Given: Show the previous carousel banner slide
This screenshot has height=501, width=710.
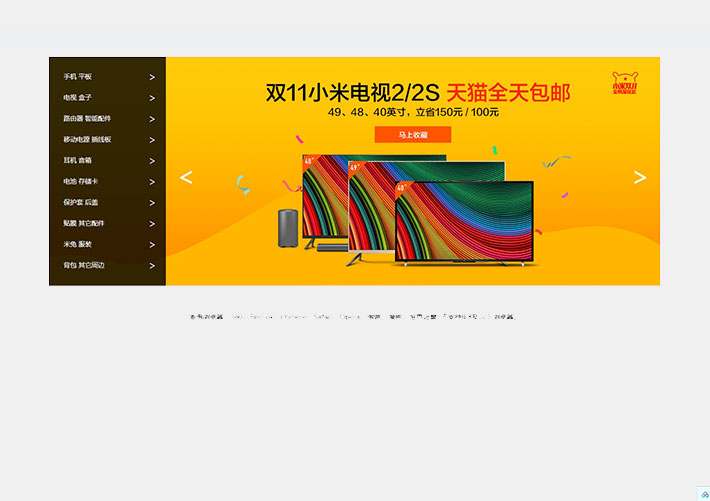Looking at the screenshot, I should click(x=186, y=177).
